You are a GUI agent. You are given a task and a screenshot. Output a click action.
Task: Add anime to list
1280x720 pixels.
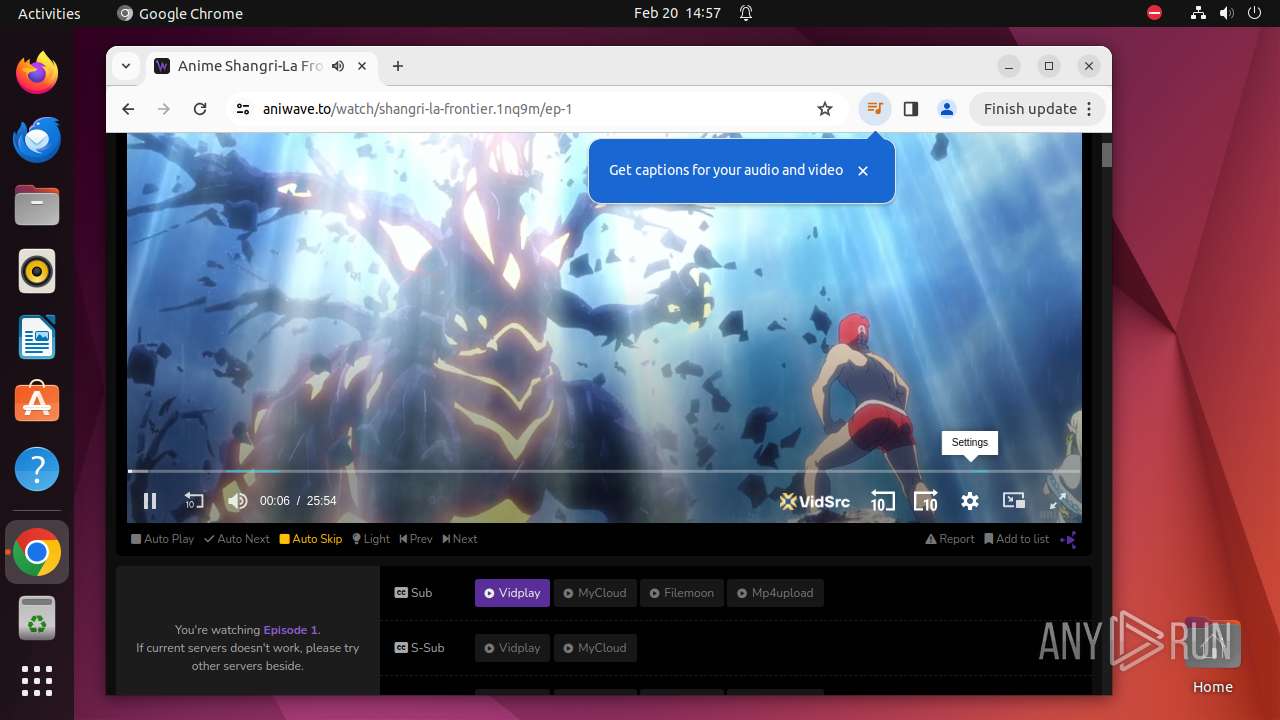pos(1017,539)
